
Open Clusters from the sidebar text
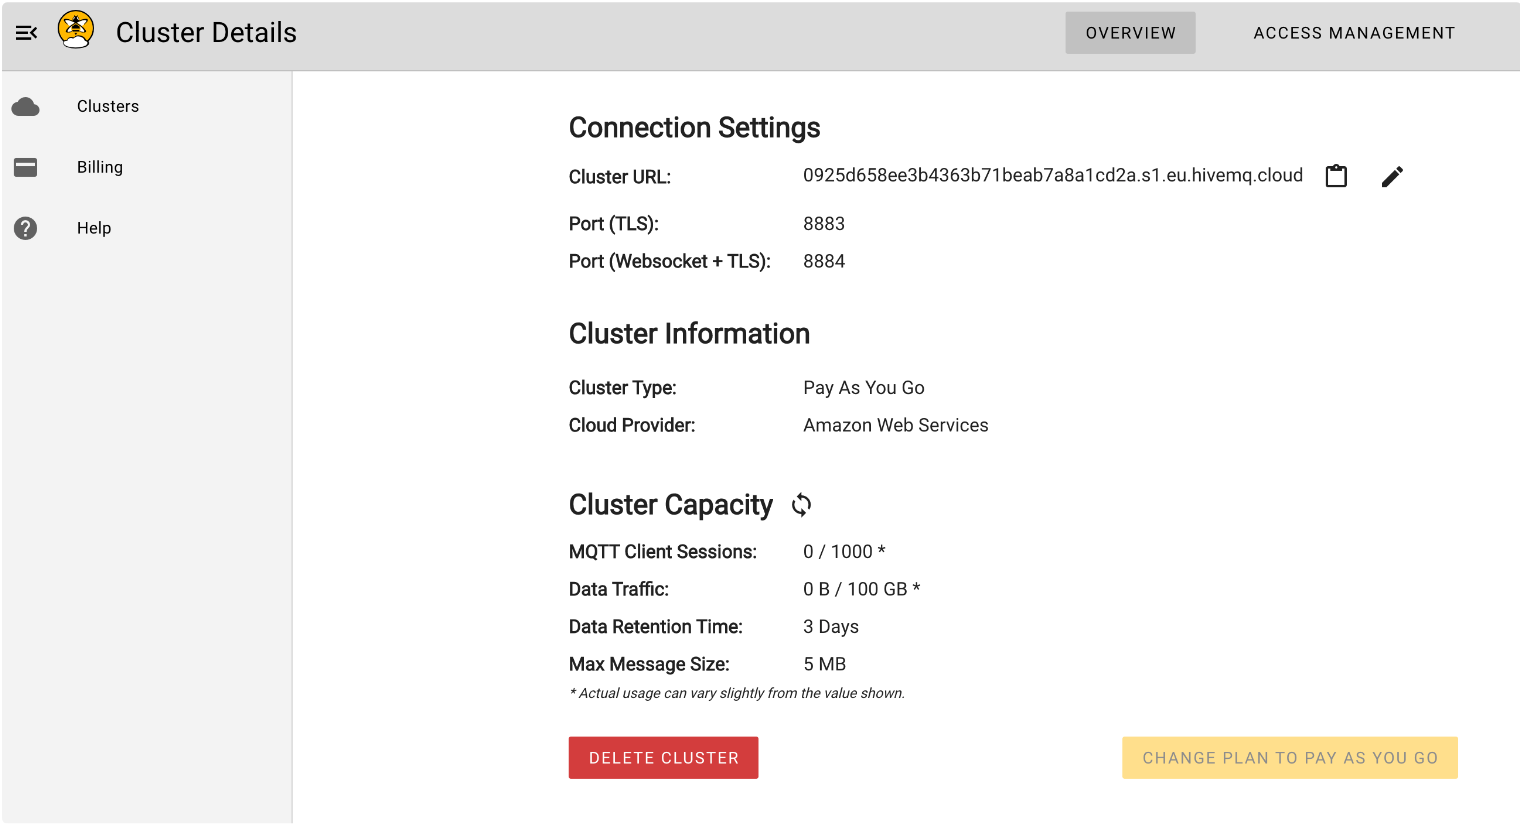click(108, 107)
